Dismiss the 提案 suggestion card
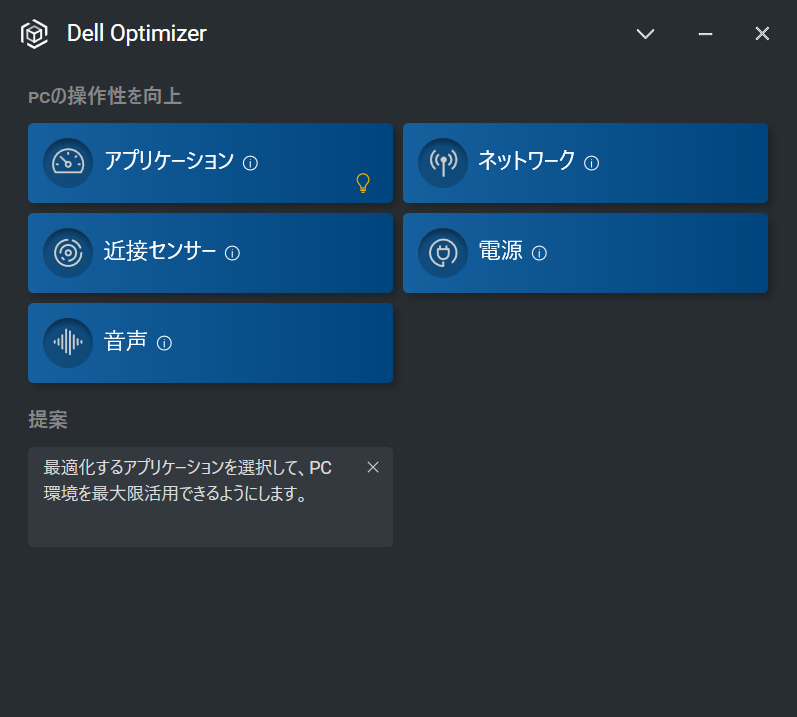797x717 pixels. click(x=373, y=467)
